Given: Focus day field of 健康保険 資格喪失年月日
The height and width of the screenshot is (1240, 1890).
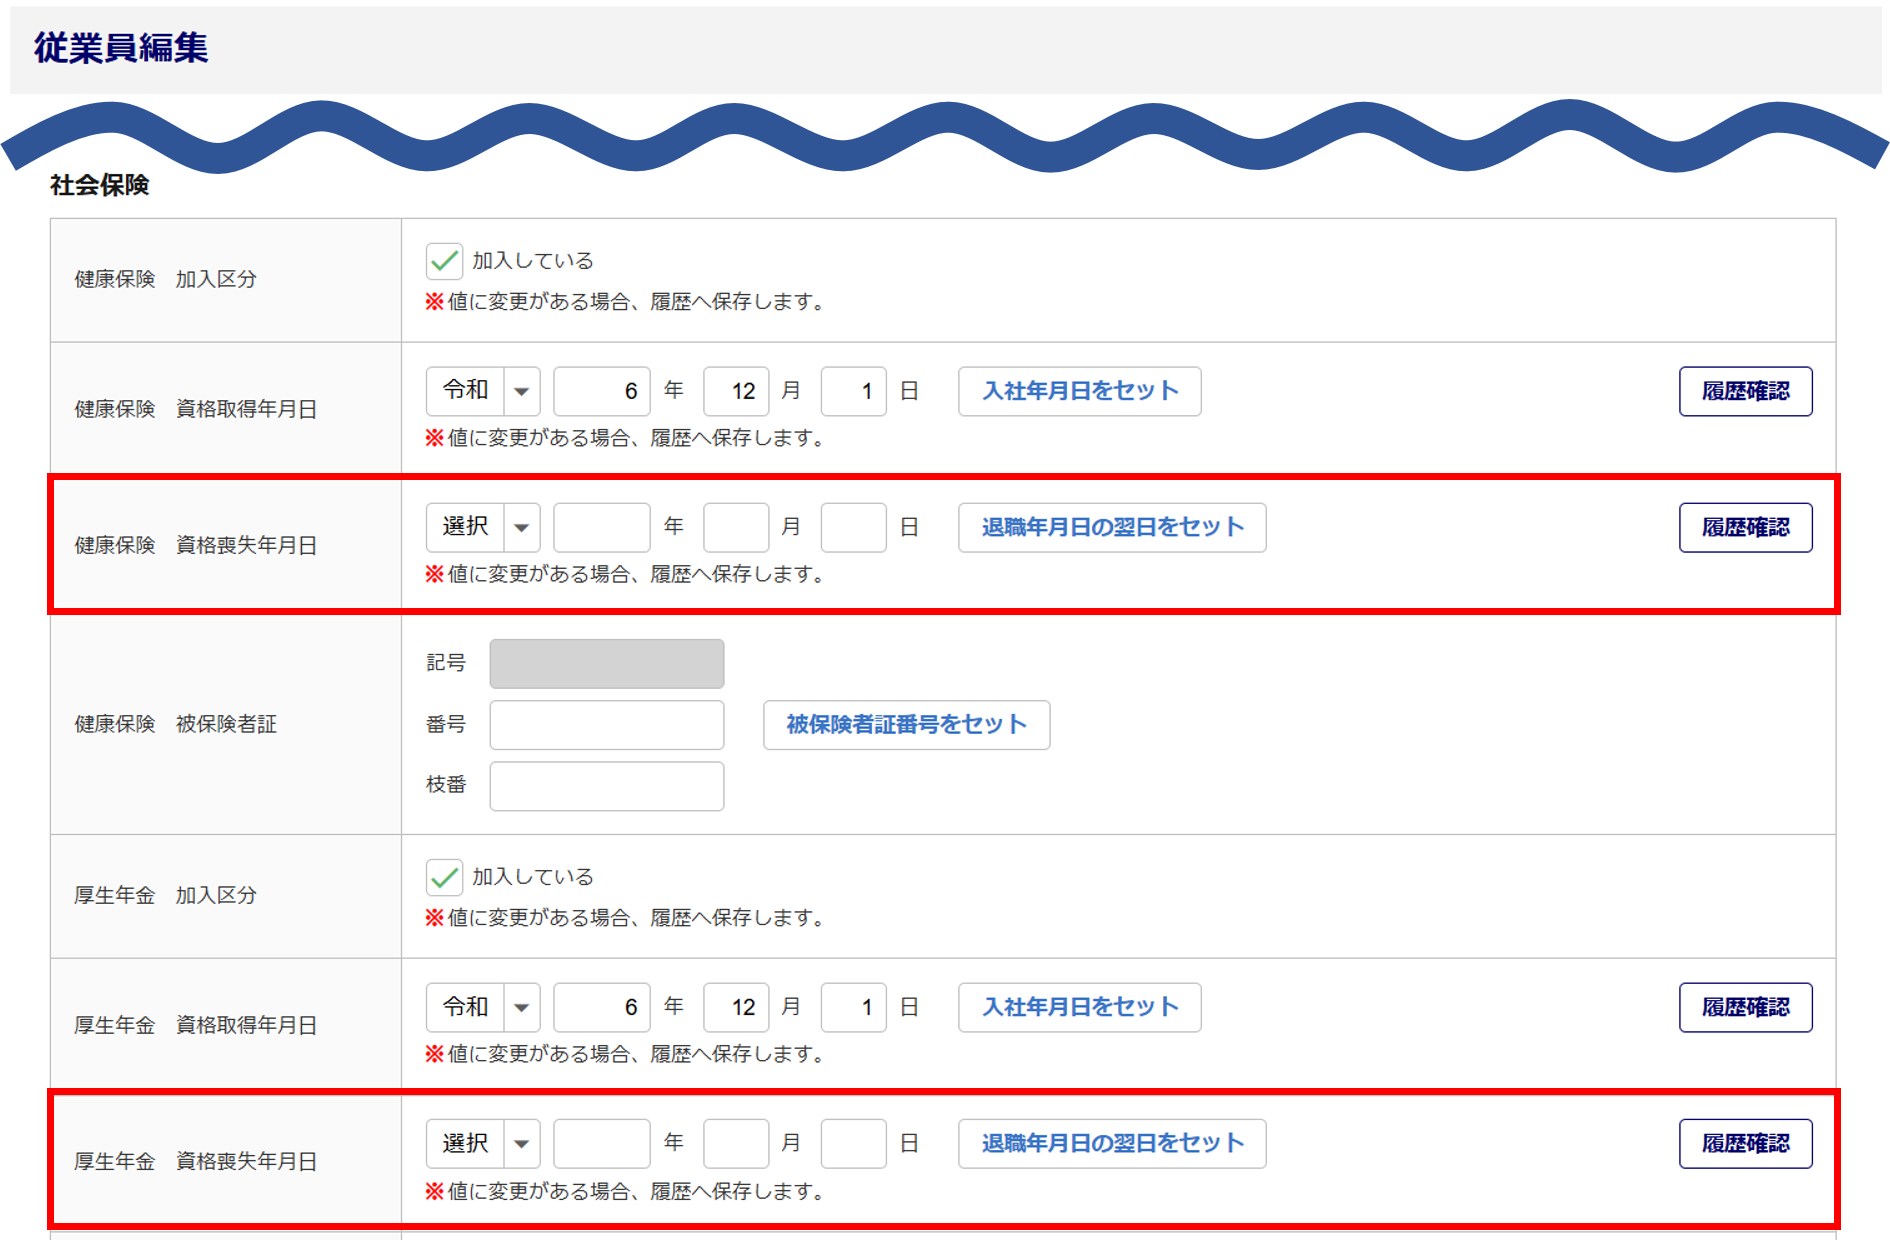Looking at the screenshot, I should pyautogui.click(x=854, y=527).
